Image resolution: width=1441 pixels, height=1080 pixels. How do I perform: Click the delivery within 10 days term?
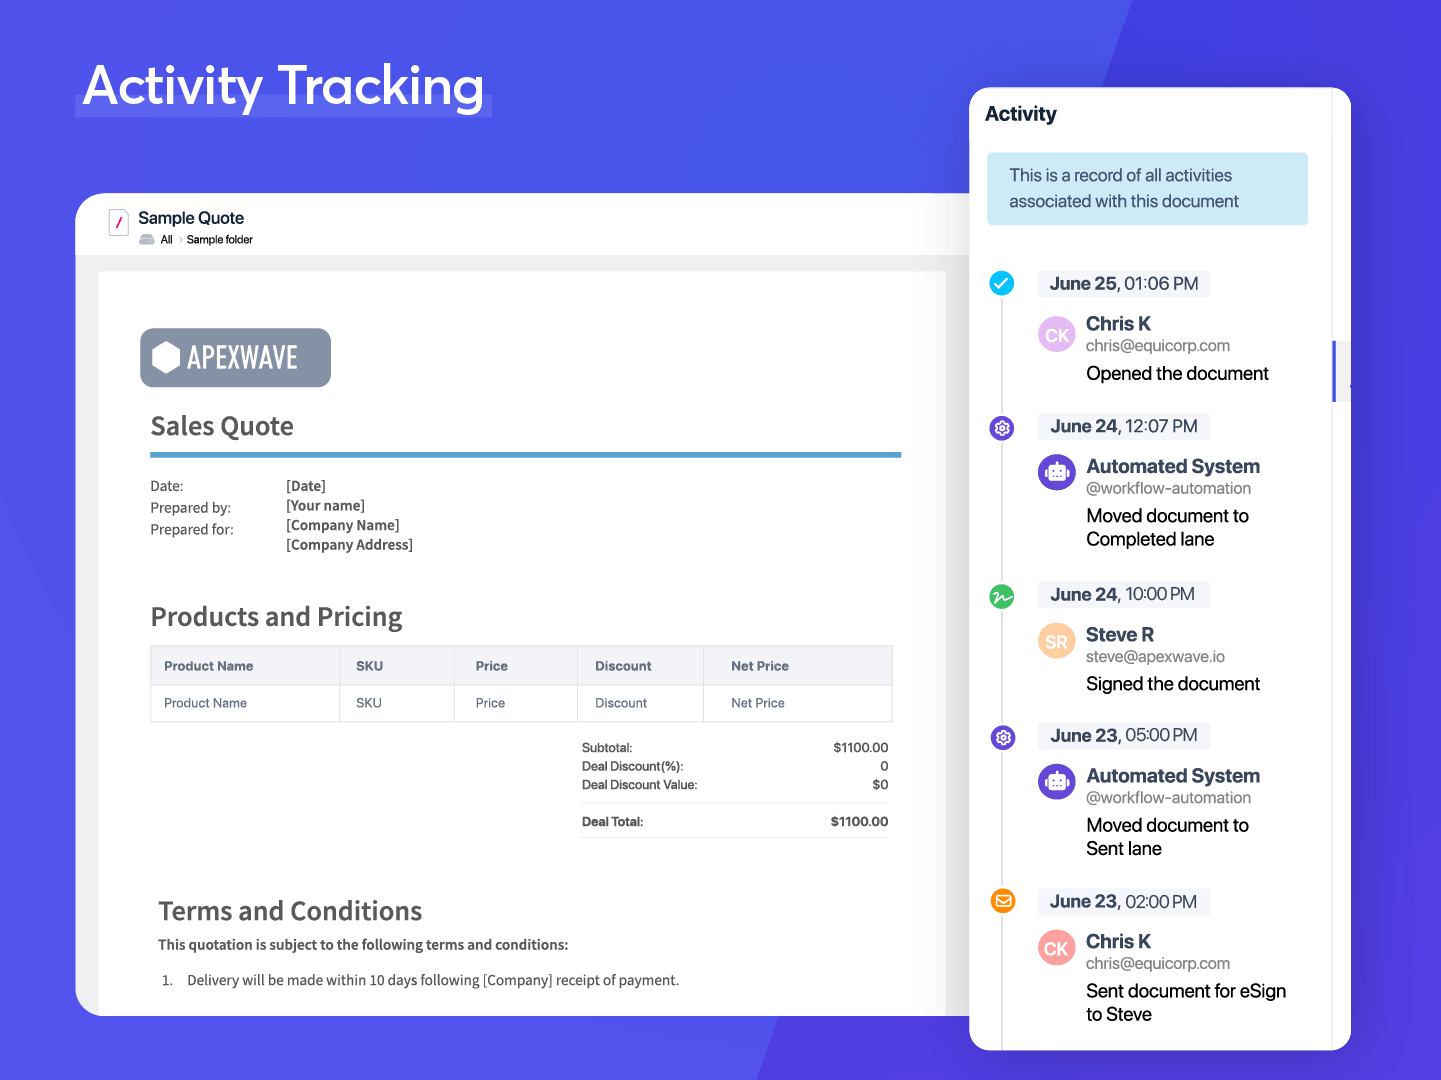(x=433, y=981)
